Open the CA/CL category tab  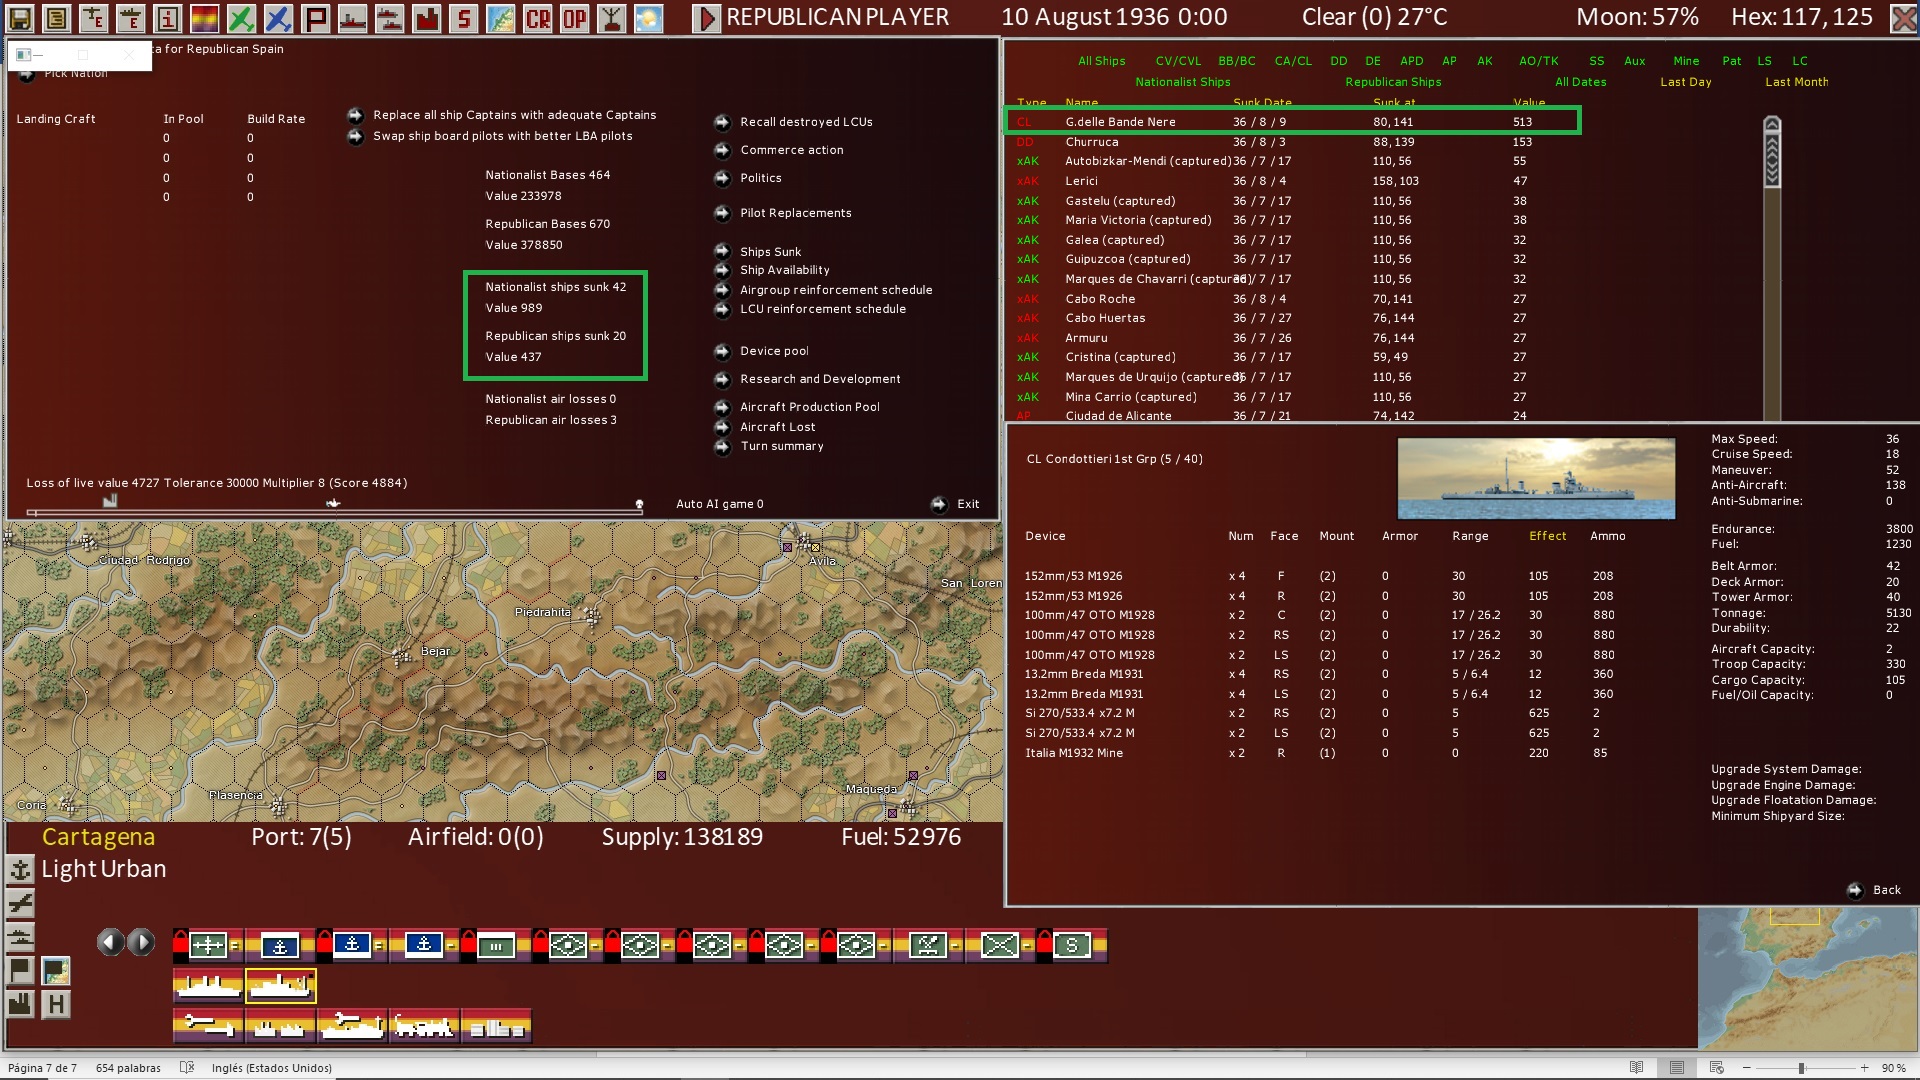tap(1293, 61)
